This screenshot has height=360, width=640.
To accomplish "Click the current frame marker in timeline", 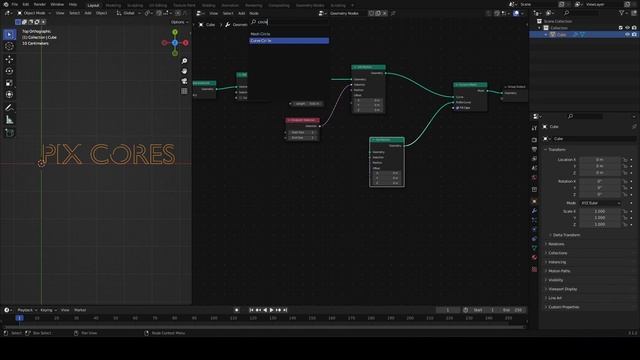I will pos(19,318).
